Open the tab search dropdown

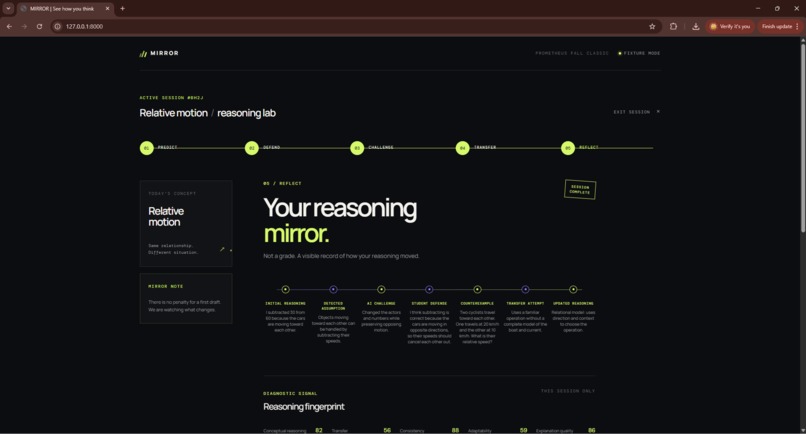click(x=8, y=8)
